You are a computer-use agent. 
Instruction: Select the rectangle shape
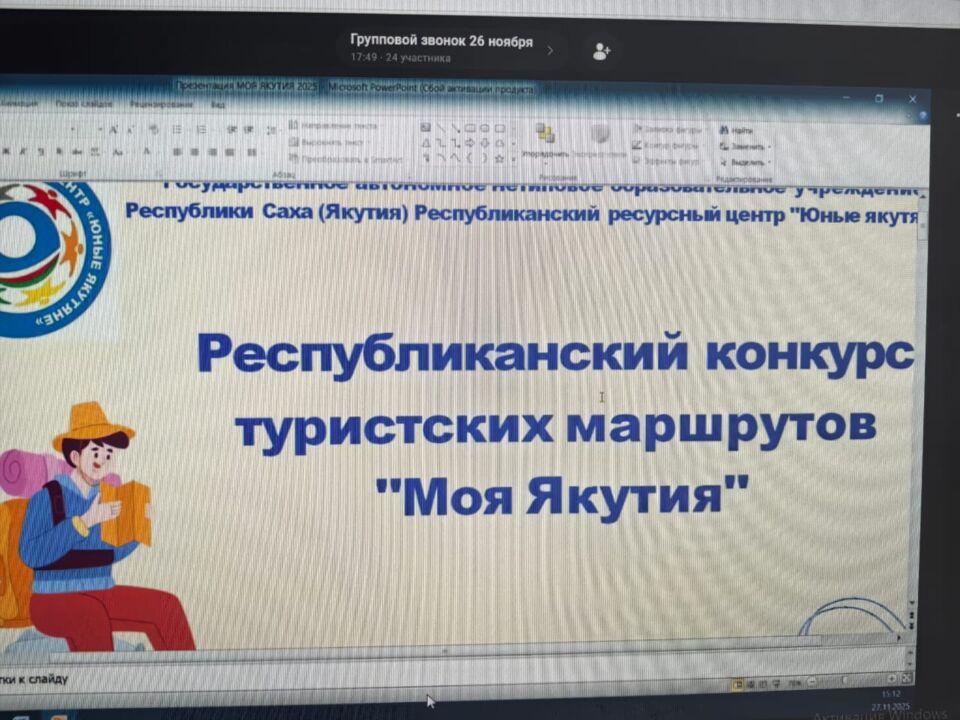(470, 128)
